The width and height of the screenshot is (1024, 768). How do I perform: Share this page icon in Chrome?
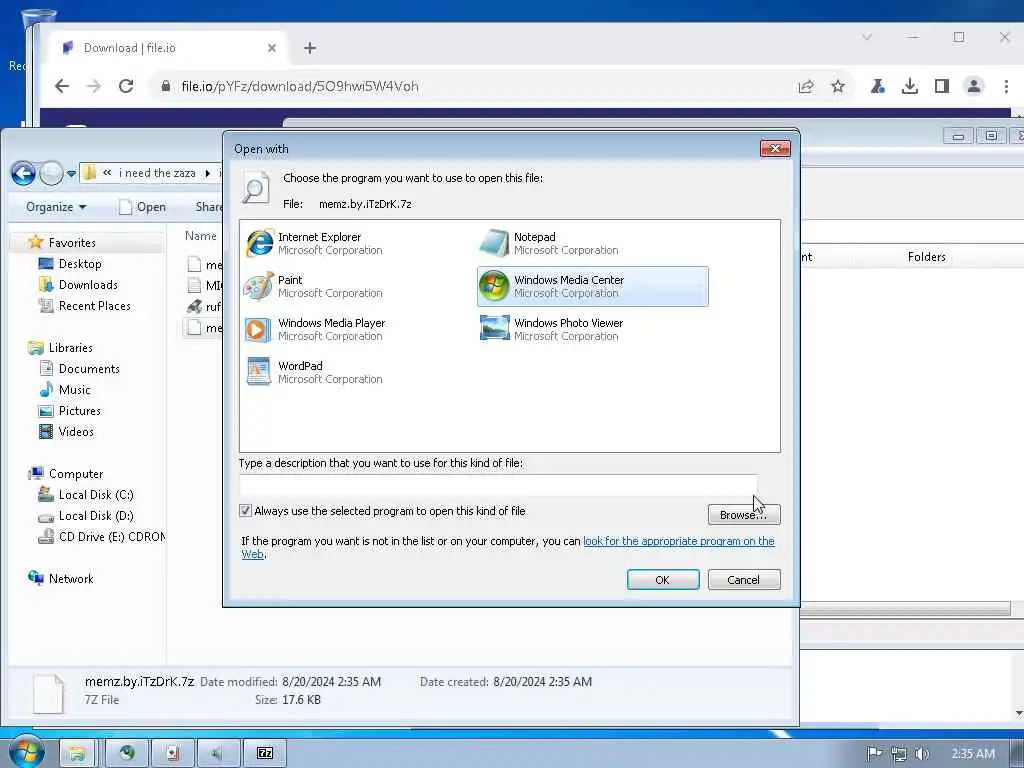coord(806,86)
